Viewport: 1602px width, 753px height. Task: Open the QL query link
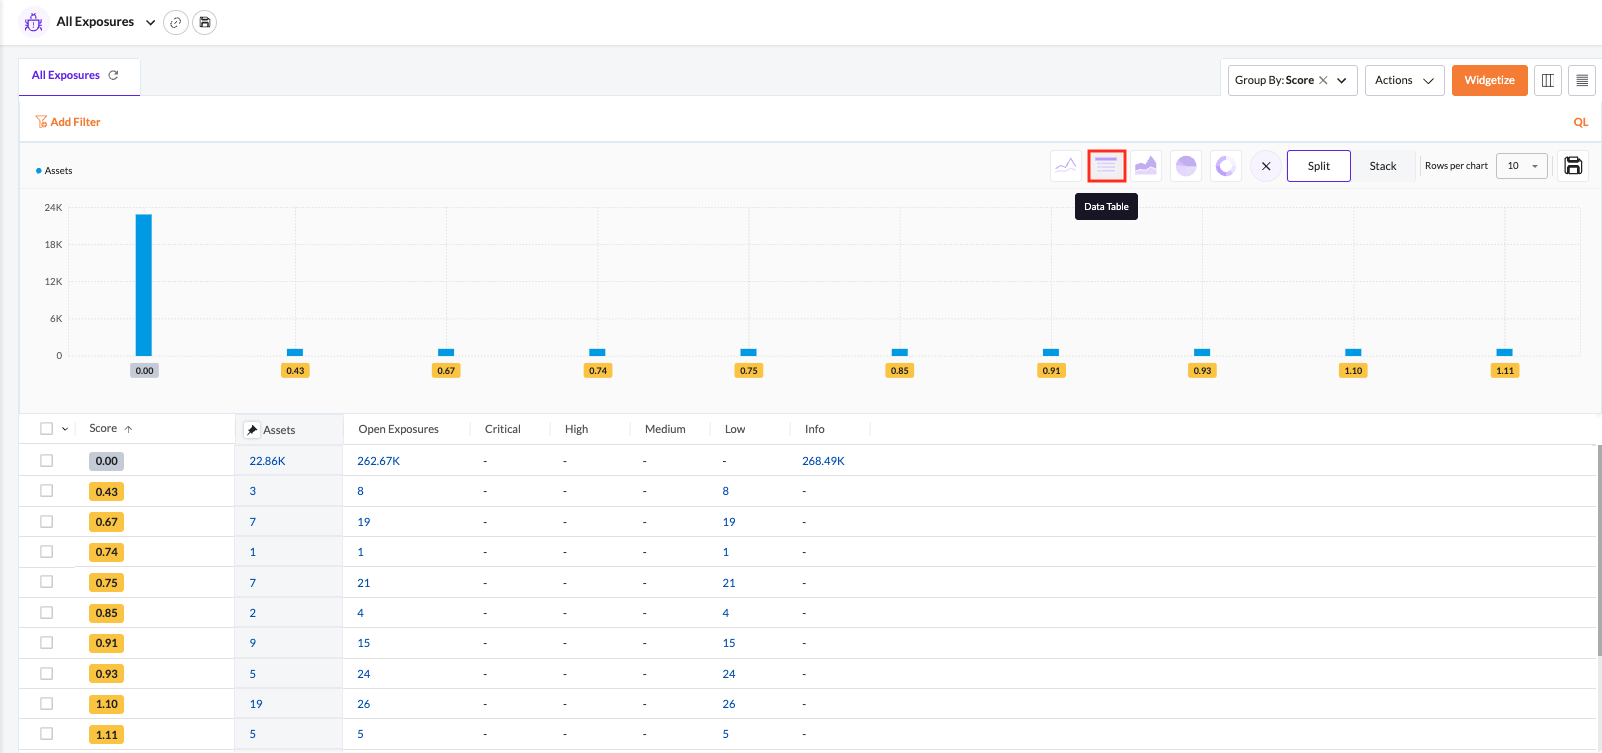click(1581, 122)
